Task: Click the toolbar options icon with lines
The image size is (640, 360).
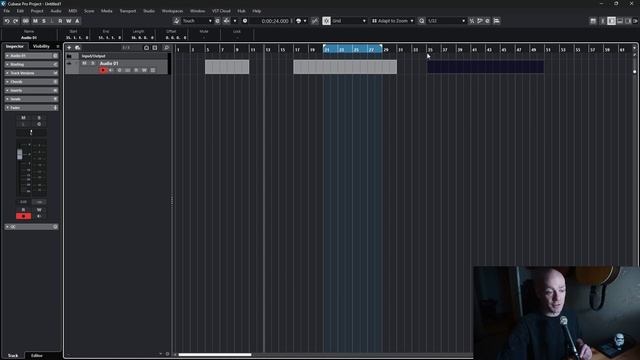Action: (497, 21)
